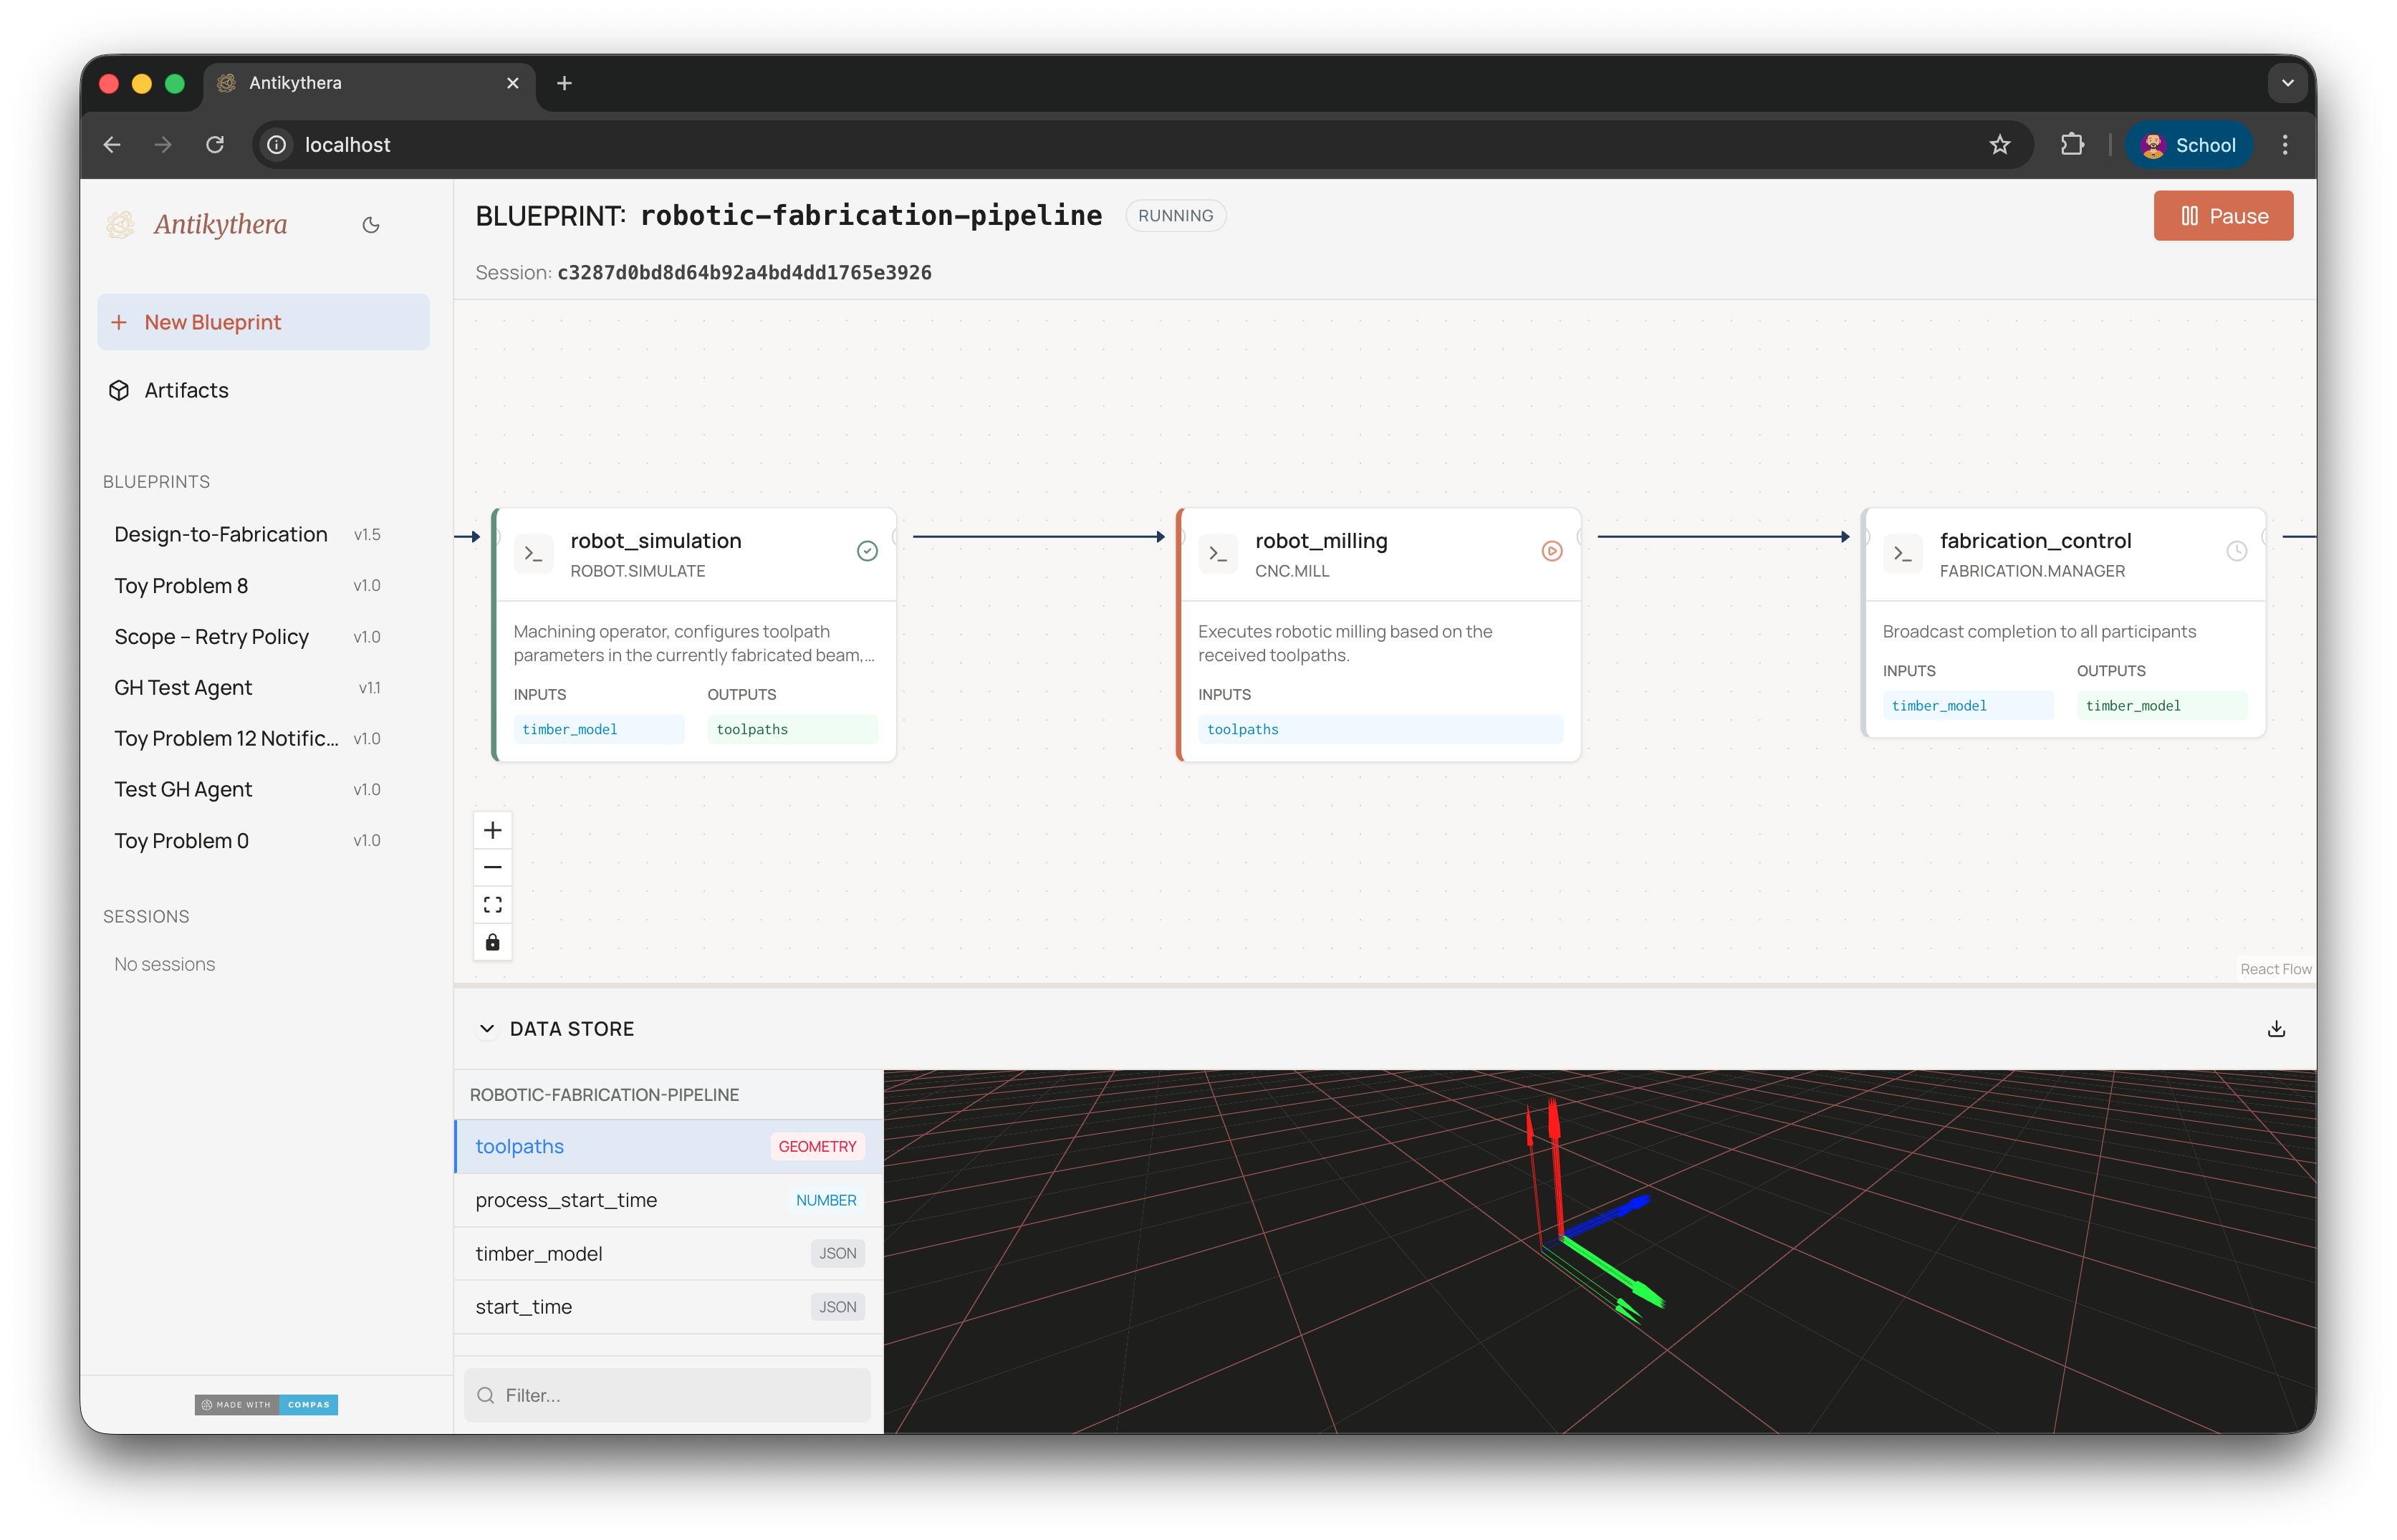The height and width of the screenshot is (1540, 2397).
Task: Click the zoom out minus control
Action: pyautogui.click(x=492, y=867)
